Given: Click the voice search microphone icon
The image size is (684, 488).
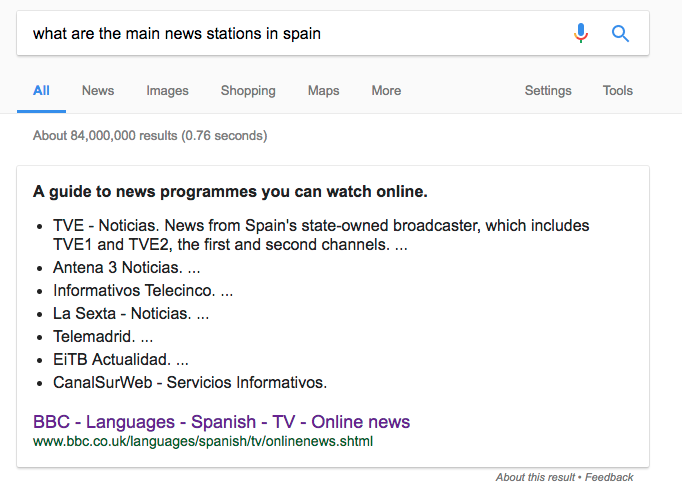Looking at the screenshot, I should pyautogui.click(x=581, y=33).
